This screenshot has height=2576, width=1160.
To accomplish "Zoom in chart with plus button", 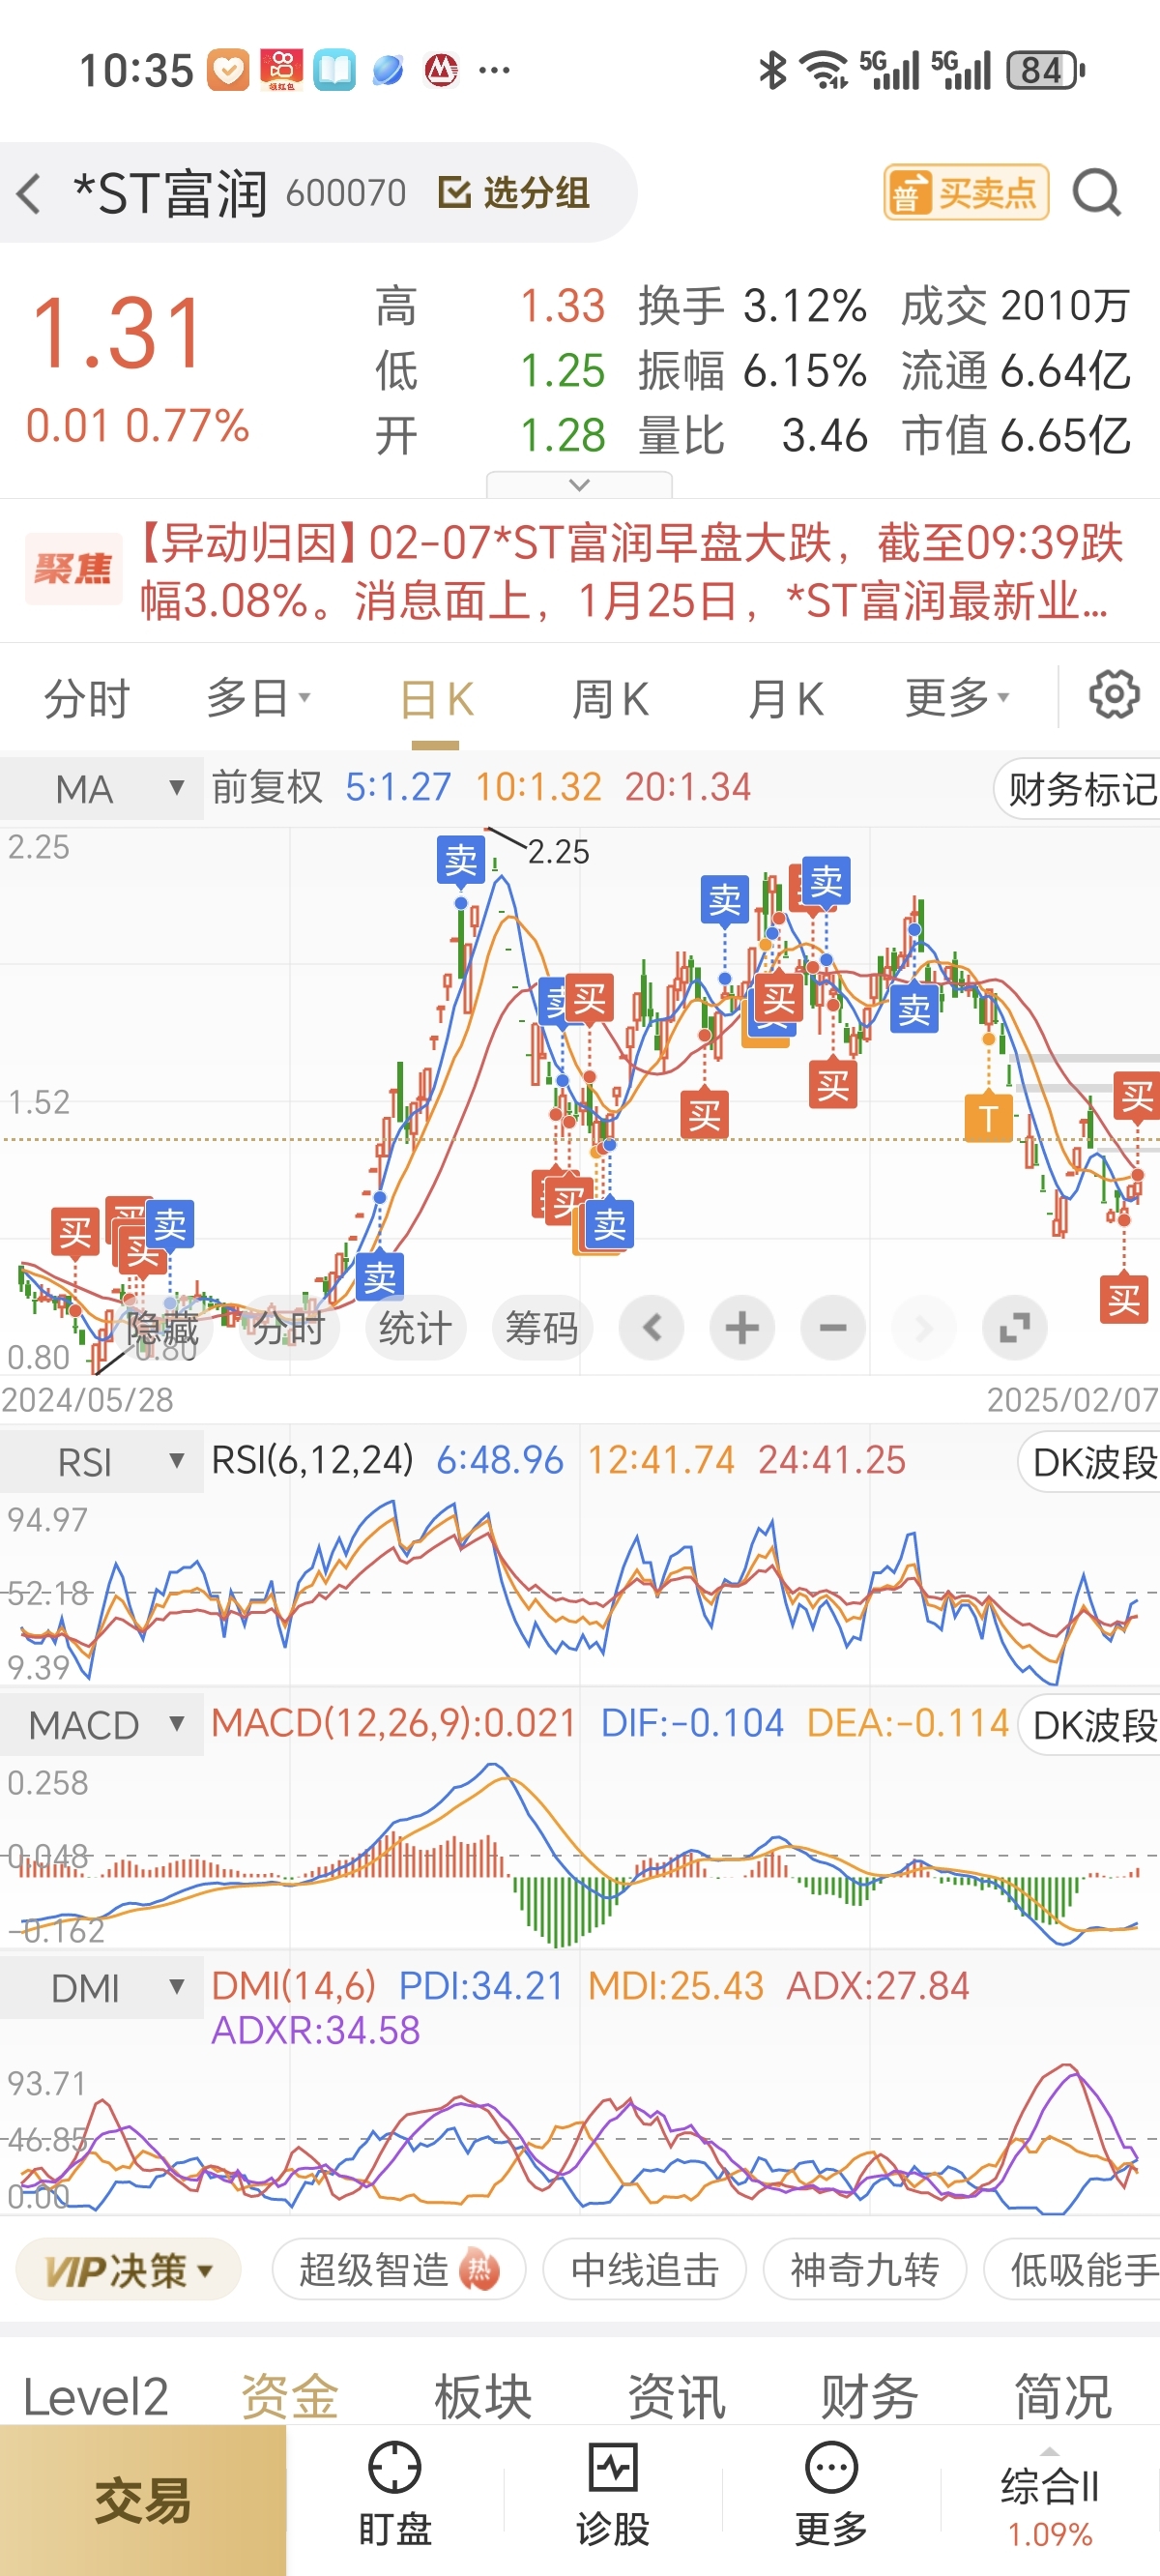I will tap(742, 1328).
